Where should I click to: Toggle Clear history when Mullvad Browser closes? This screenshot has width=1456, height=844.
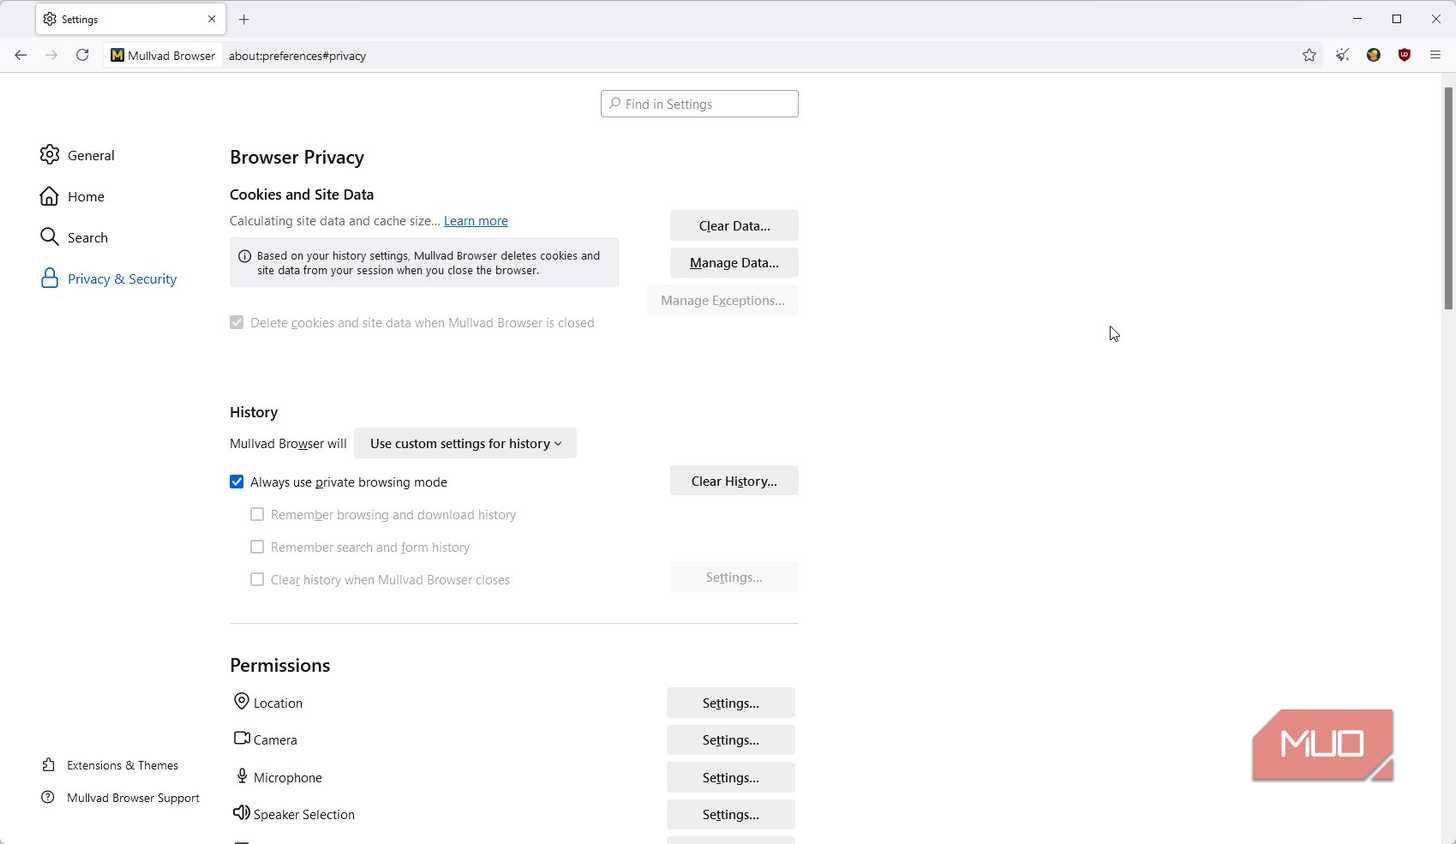[x=257, y=579]
